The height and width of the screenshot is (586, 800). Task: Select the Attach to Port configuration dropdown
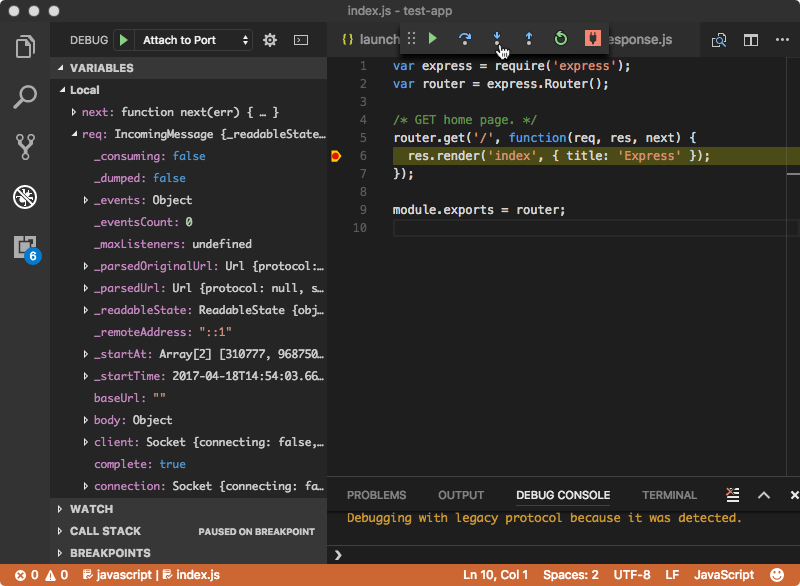[x=193, y=40]
